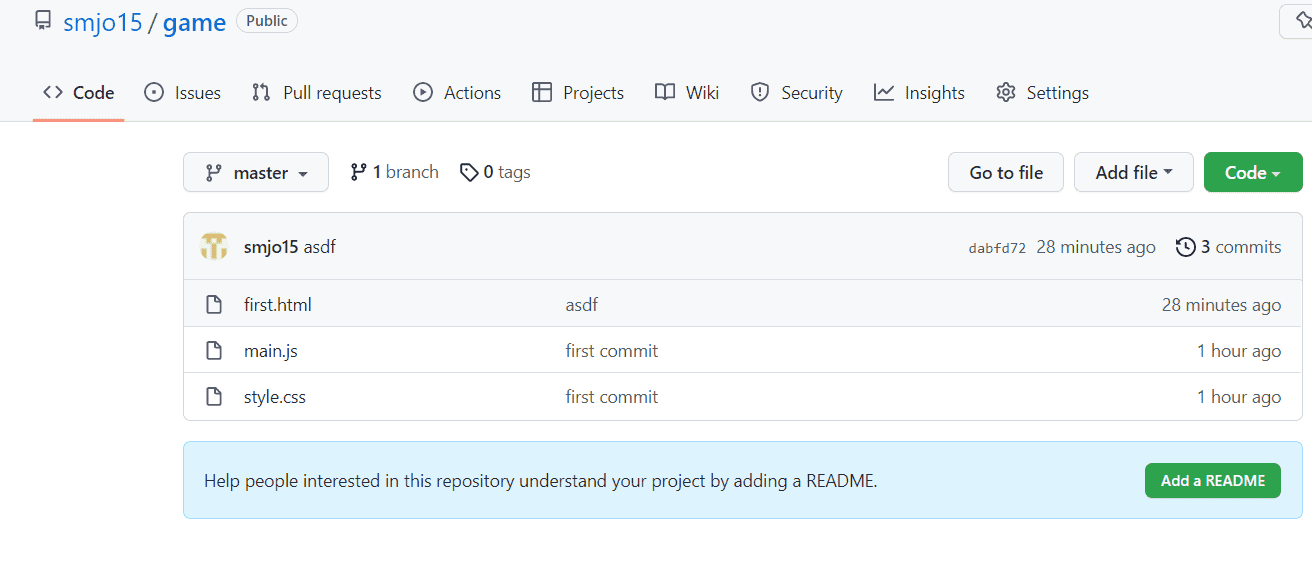Go to the Actions tab
1312x572 pixels.
tap(457, 93)
